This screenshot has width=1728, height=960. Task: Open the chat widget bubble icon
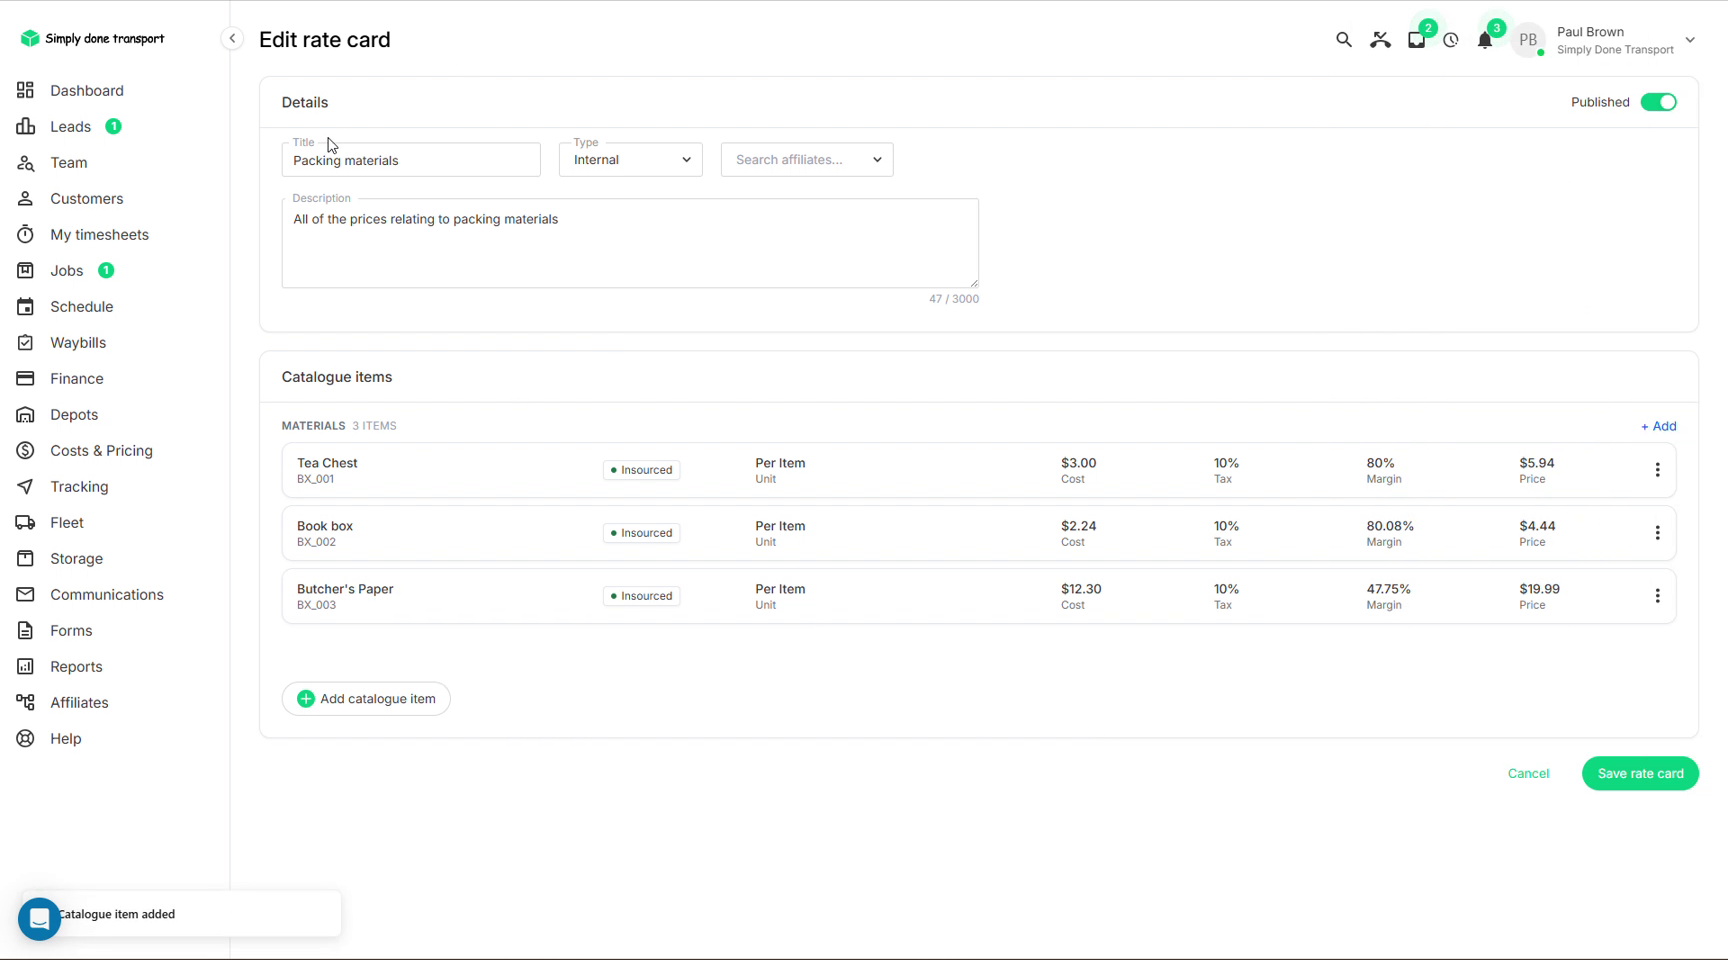[x=40, y=919]
